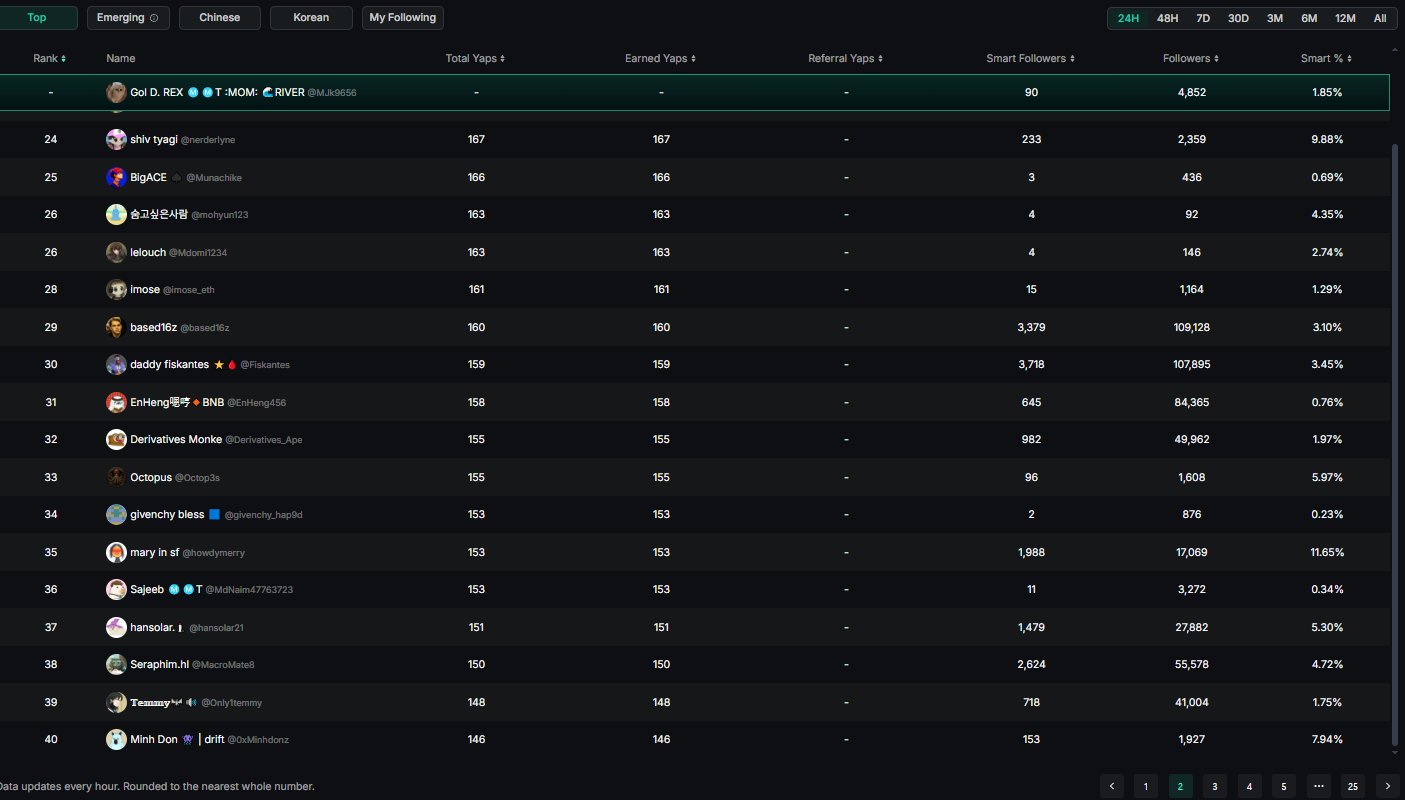Click the @Derivatives_Ape handle
This screenshot has height=800, width=1405.
(264, 440)
